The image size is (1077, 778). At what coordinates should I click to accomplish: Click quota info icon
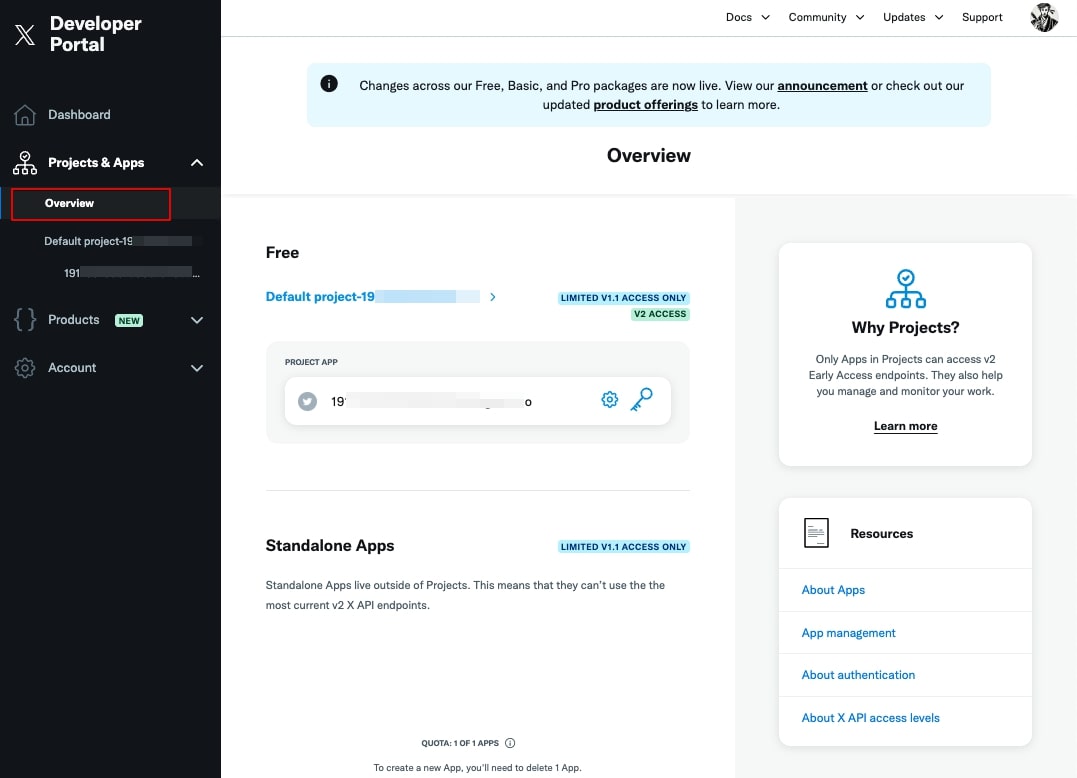pos(510,743)
